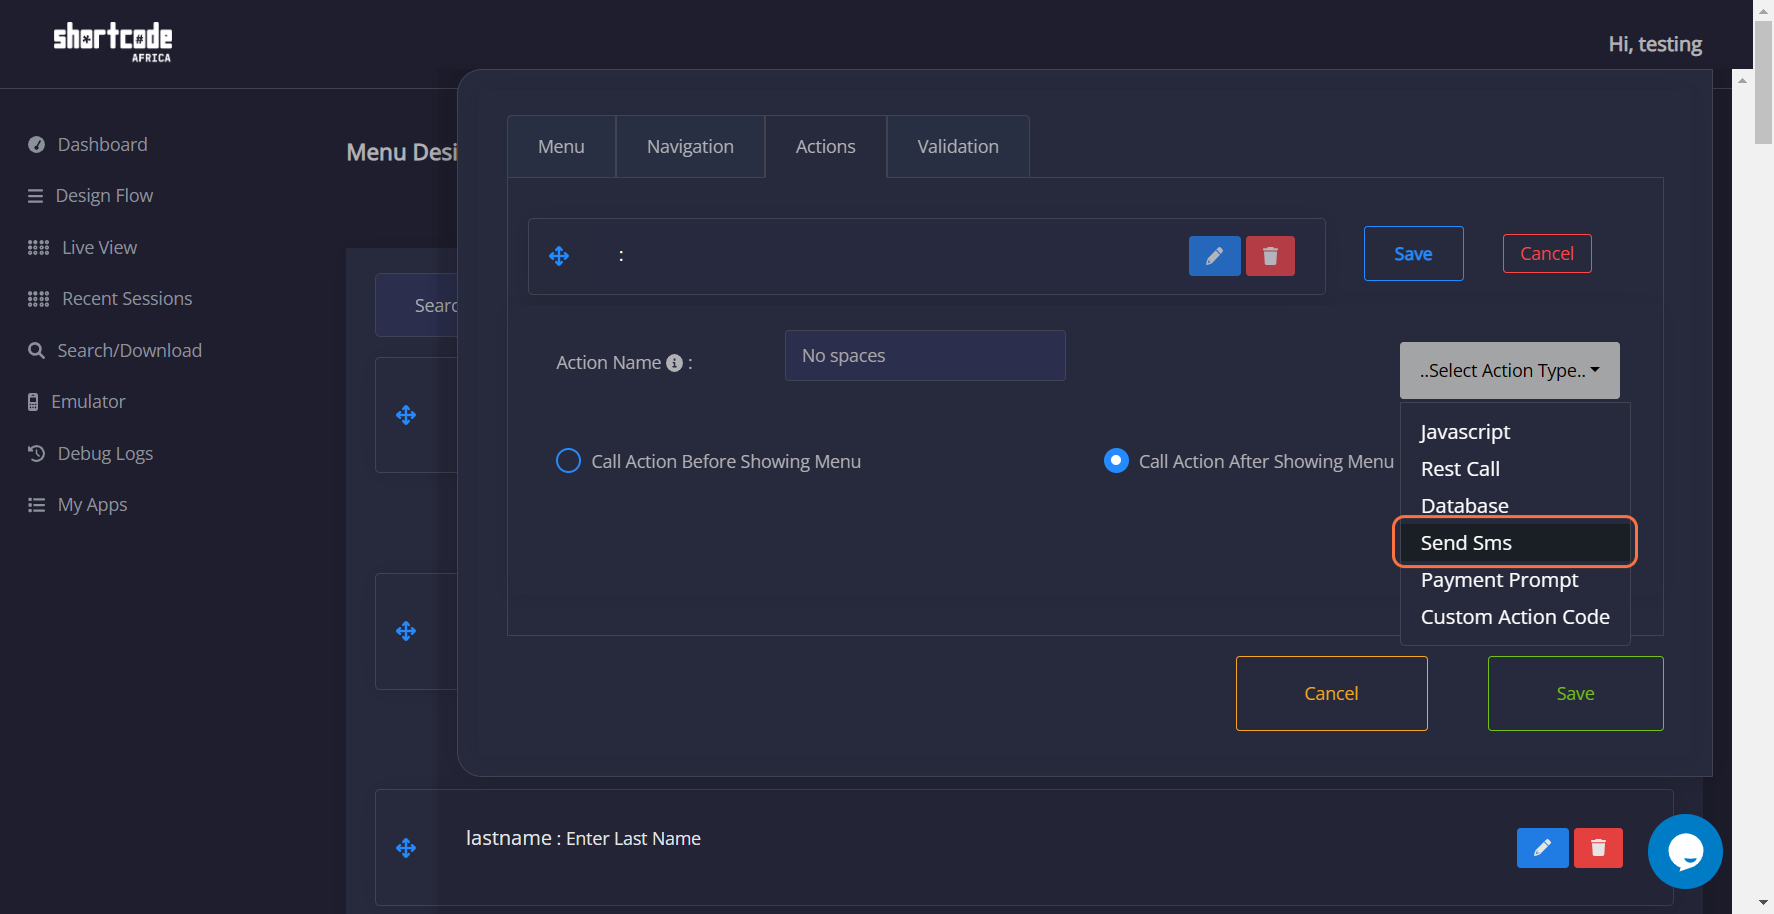Viewport: 1774px width, 914px height.
Task: Open Debug Logs from the sidebar
Action: (105, 454)
